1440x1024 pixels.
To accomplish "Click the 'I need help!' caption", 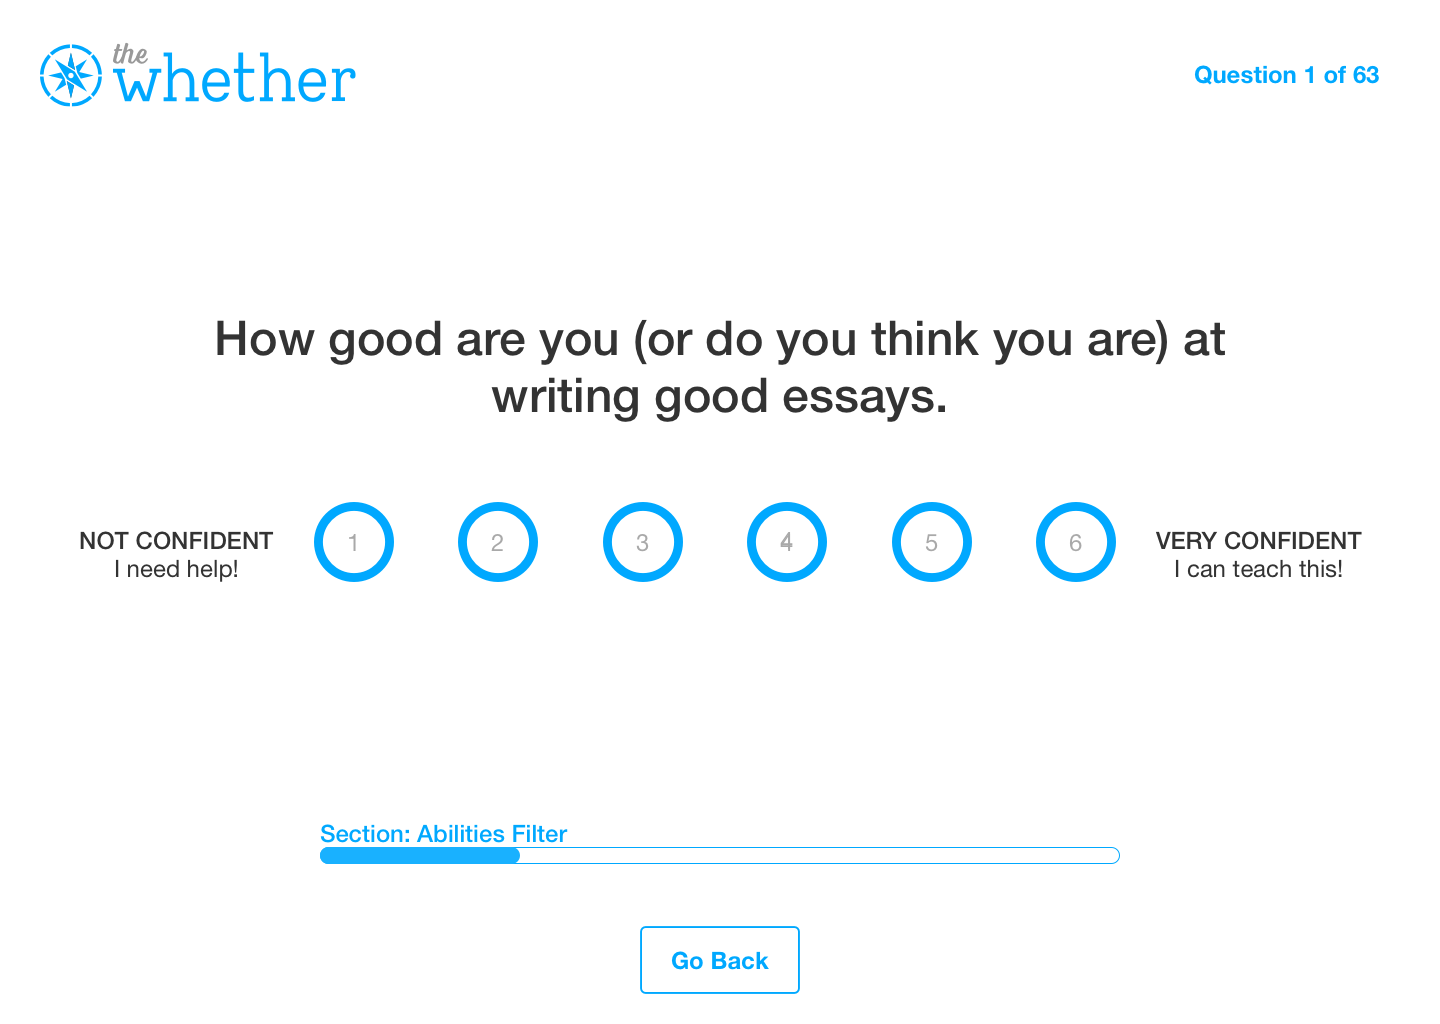I will pyautogui.click(x=176, y=569).
